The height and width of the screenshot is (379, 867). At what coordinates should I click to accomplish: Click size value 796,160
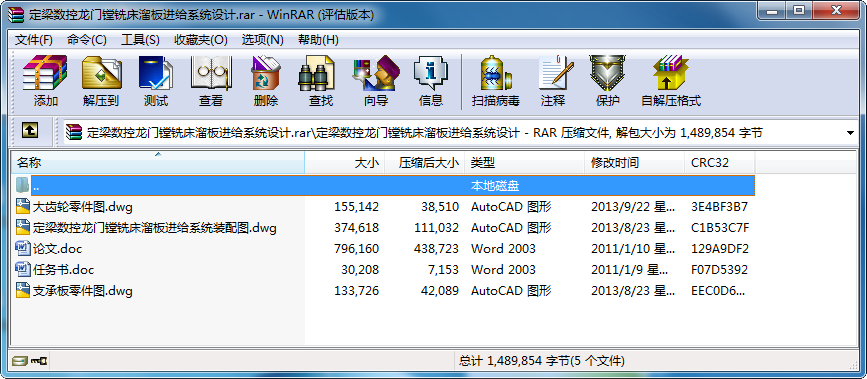(x=357, y=249)
